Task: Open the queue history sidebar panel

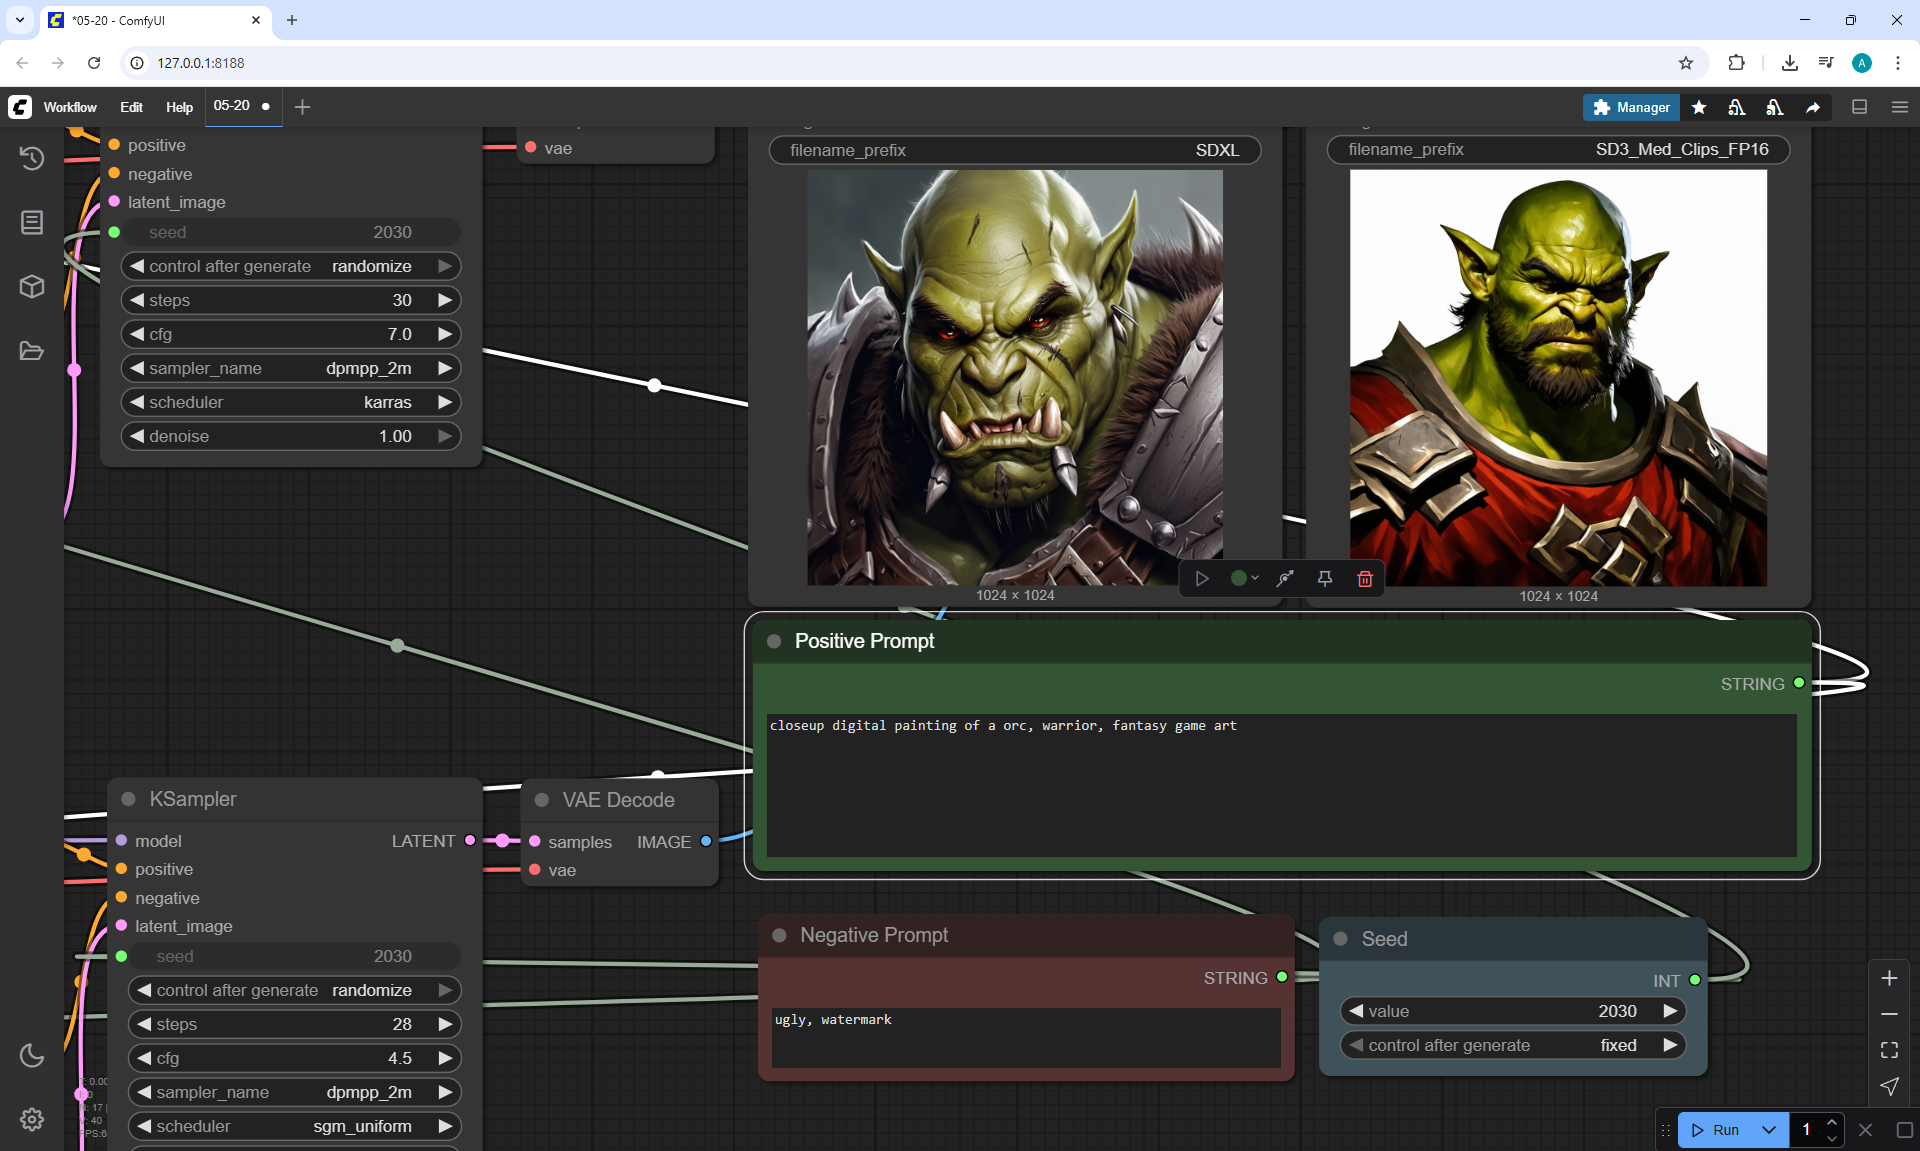Action: point(32,158)
